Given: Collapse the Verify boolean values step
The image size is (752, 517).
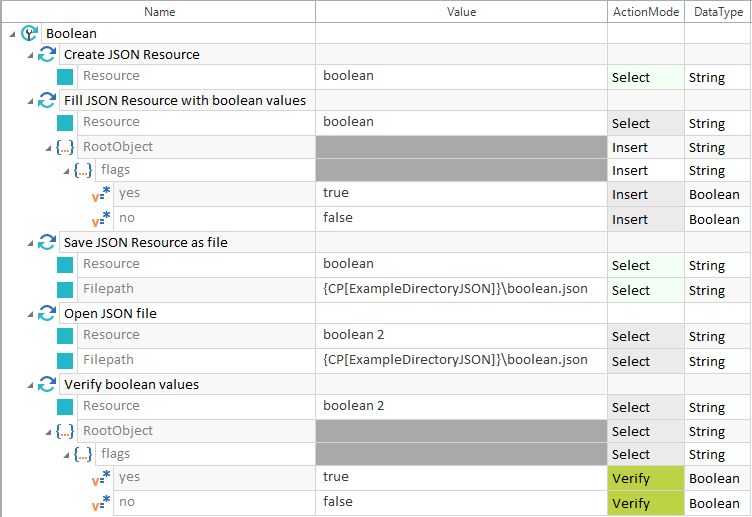Looking at the screenshot, I should [30, 384].
